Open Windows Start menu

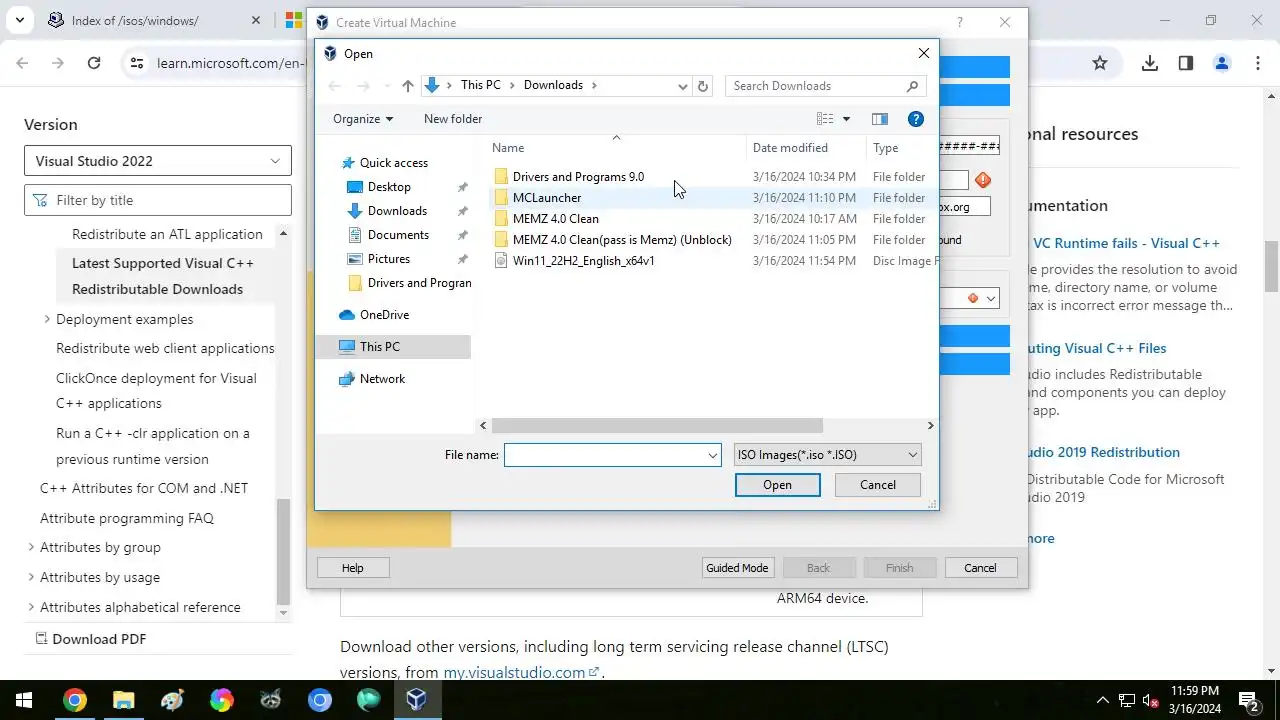(24, 700)
